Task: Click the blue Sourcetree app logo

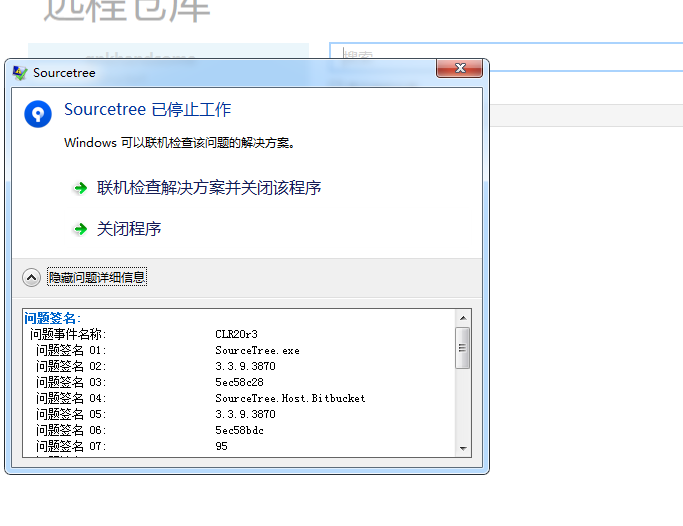Action: click(38, 114)
